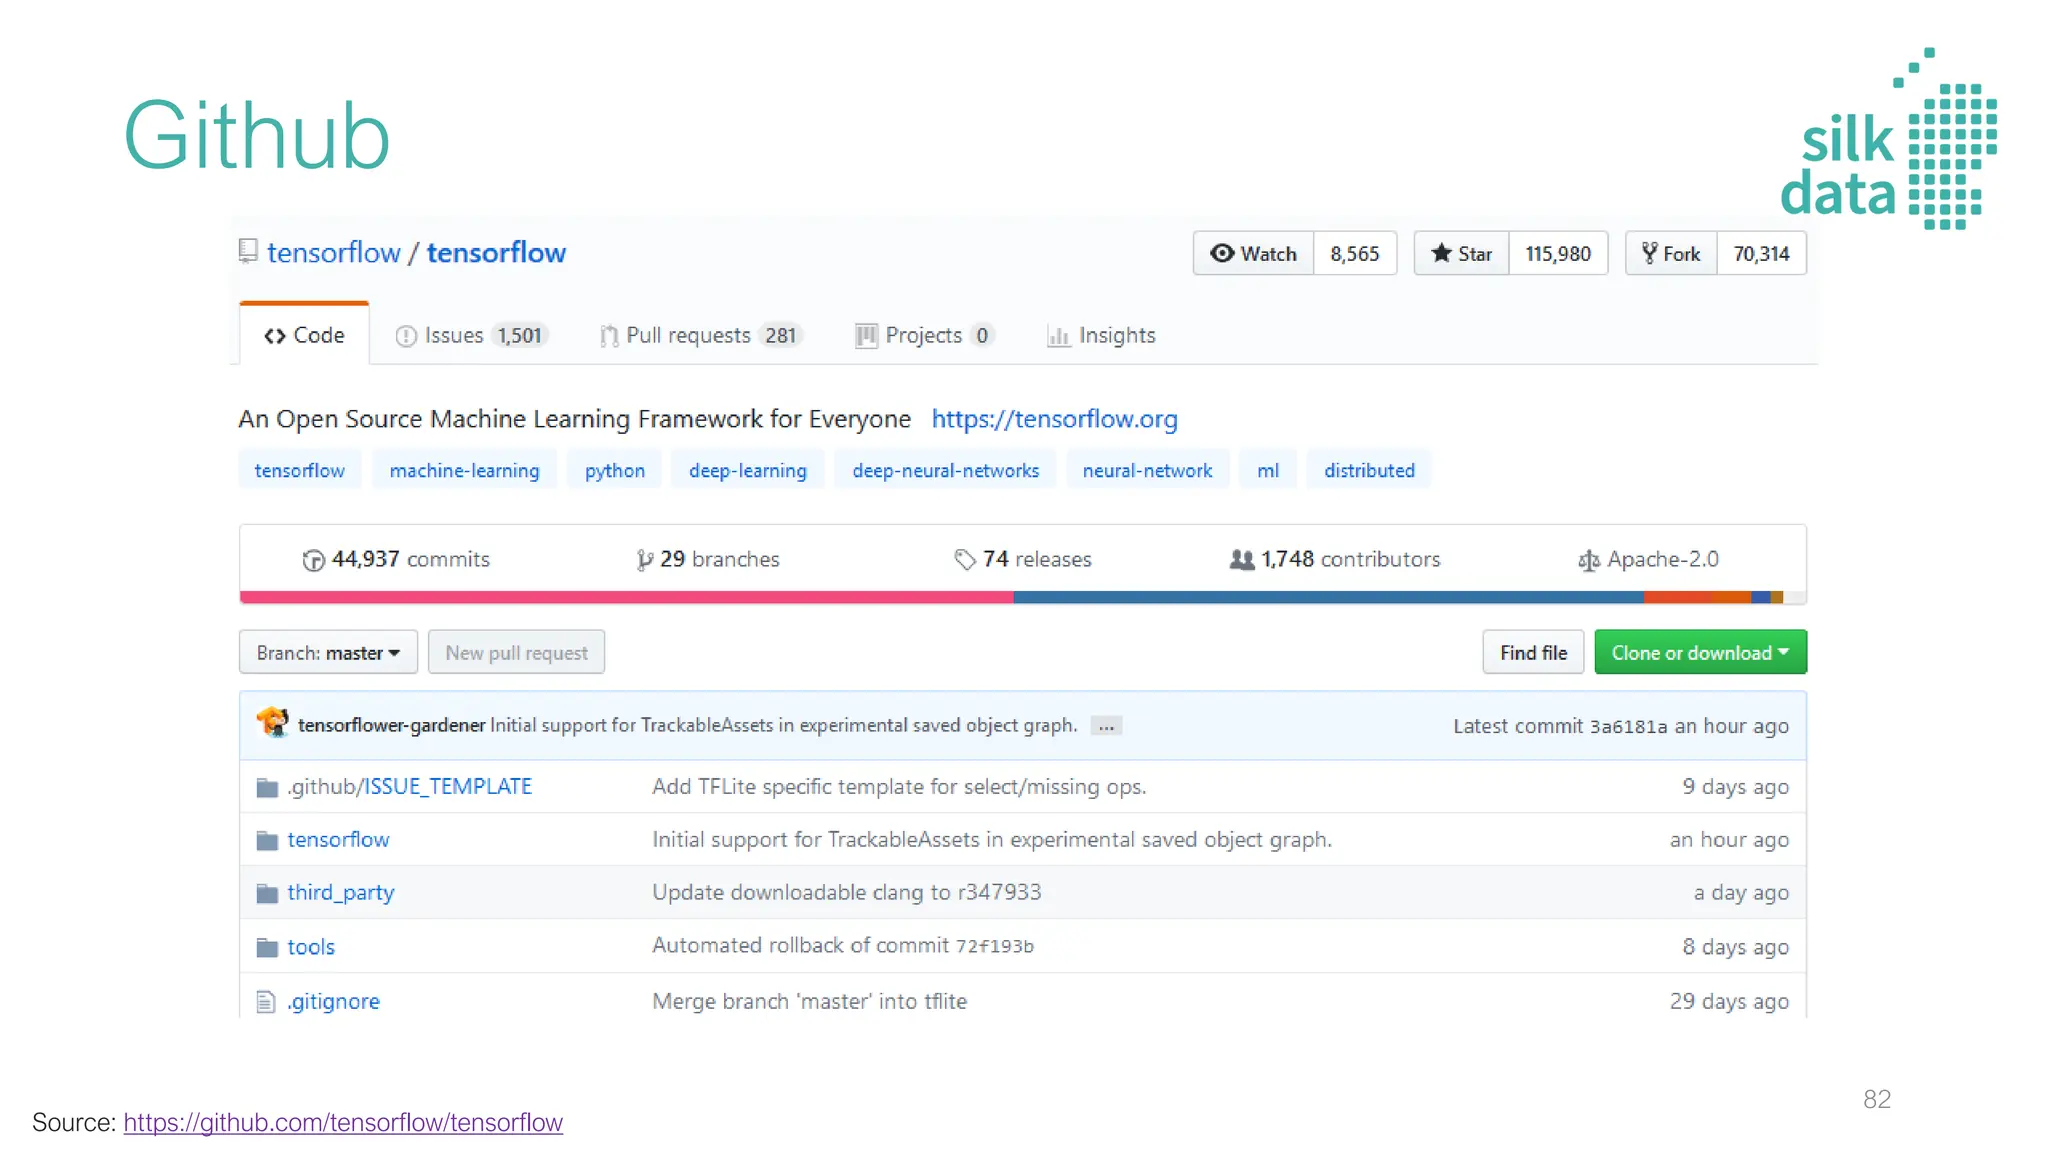Click the Issues exclamation circle icon
2048x1152 pixels.
coord(406,336)
